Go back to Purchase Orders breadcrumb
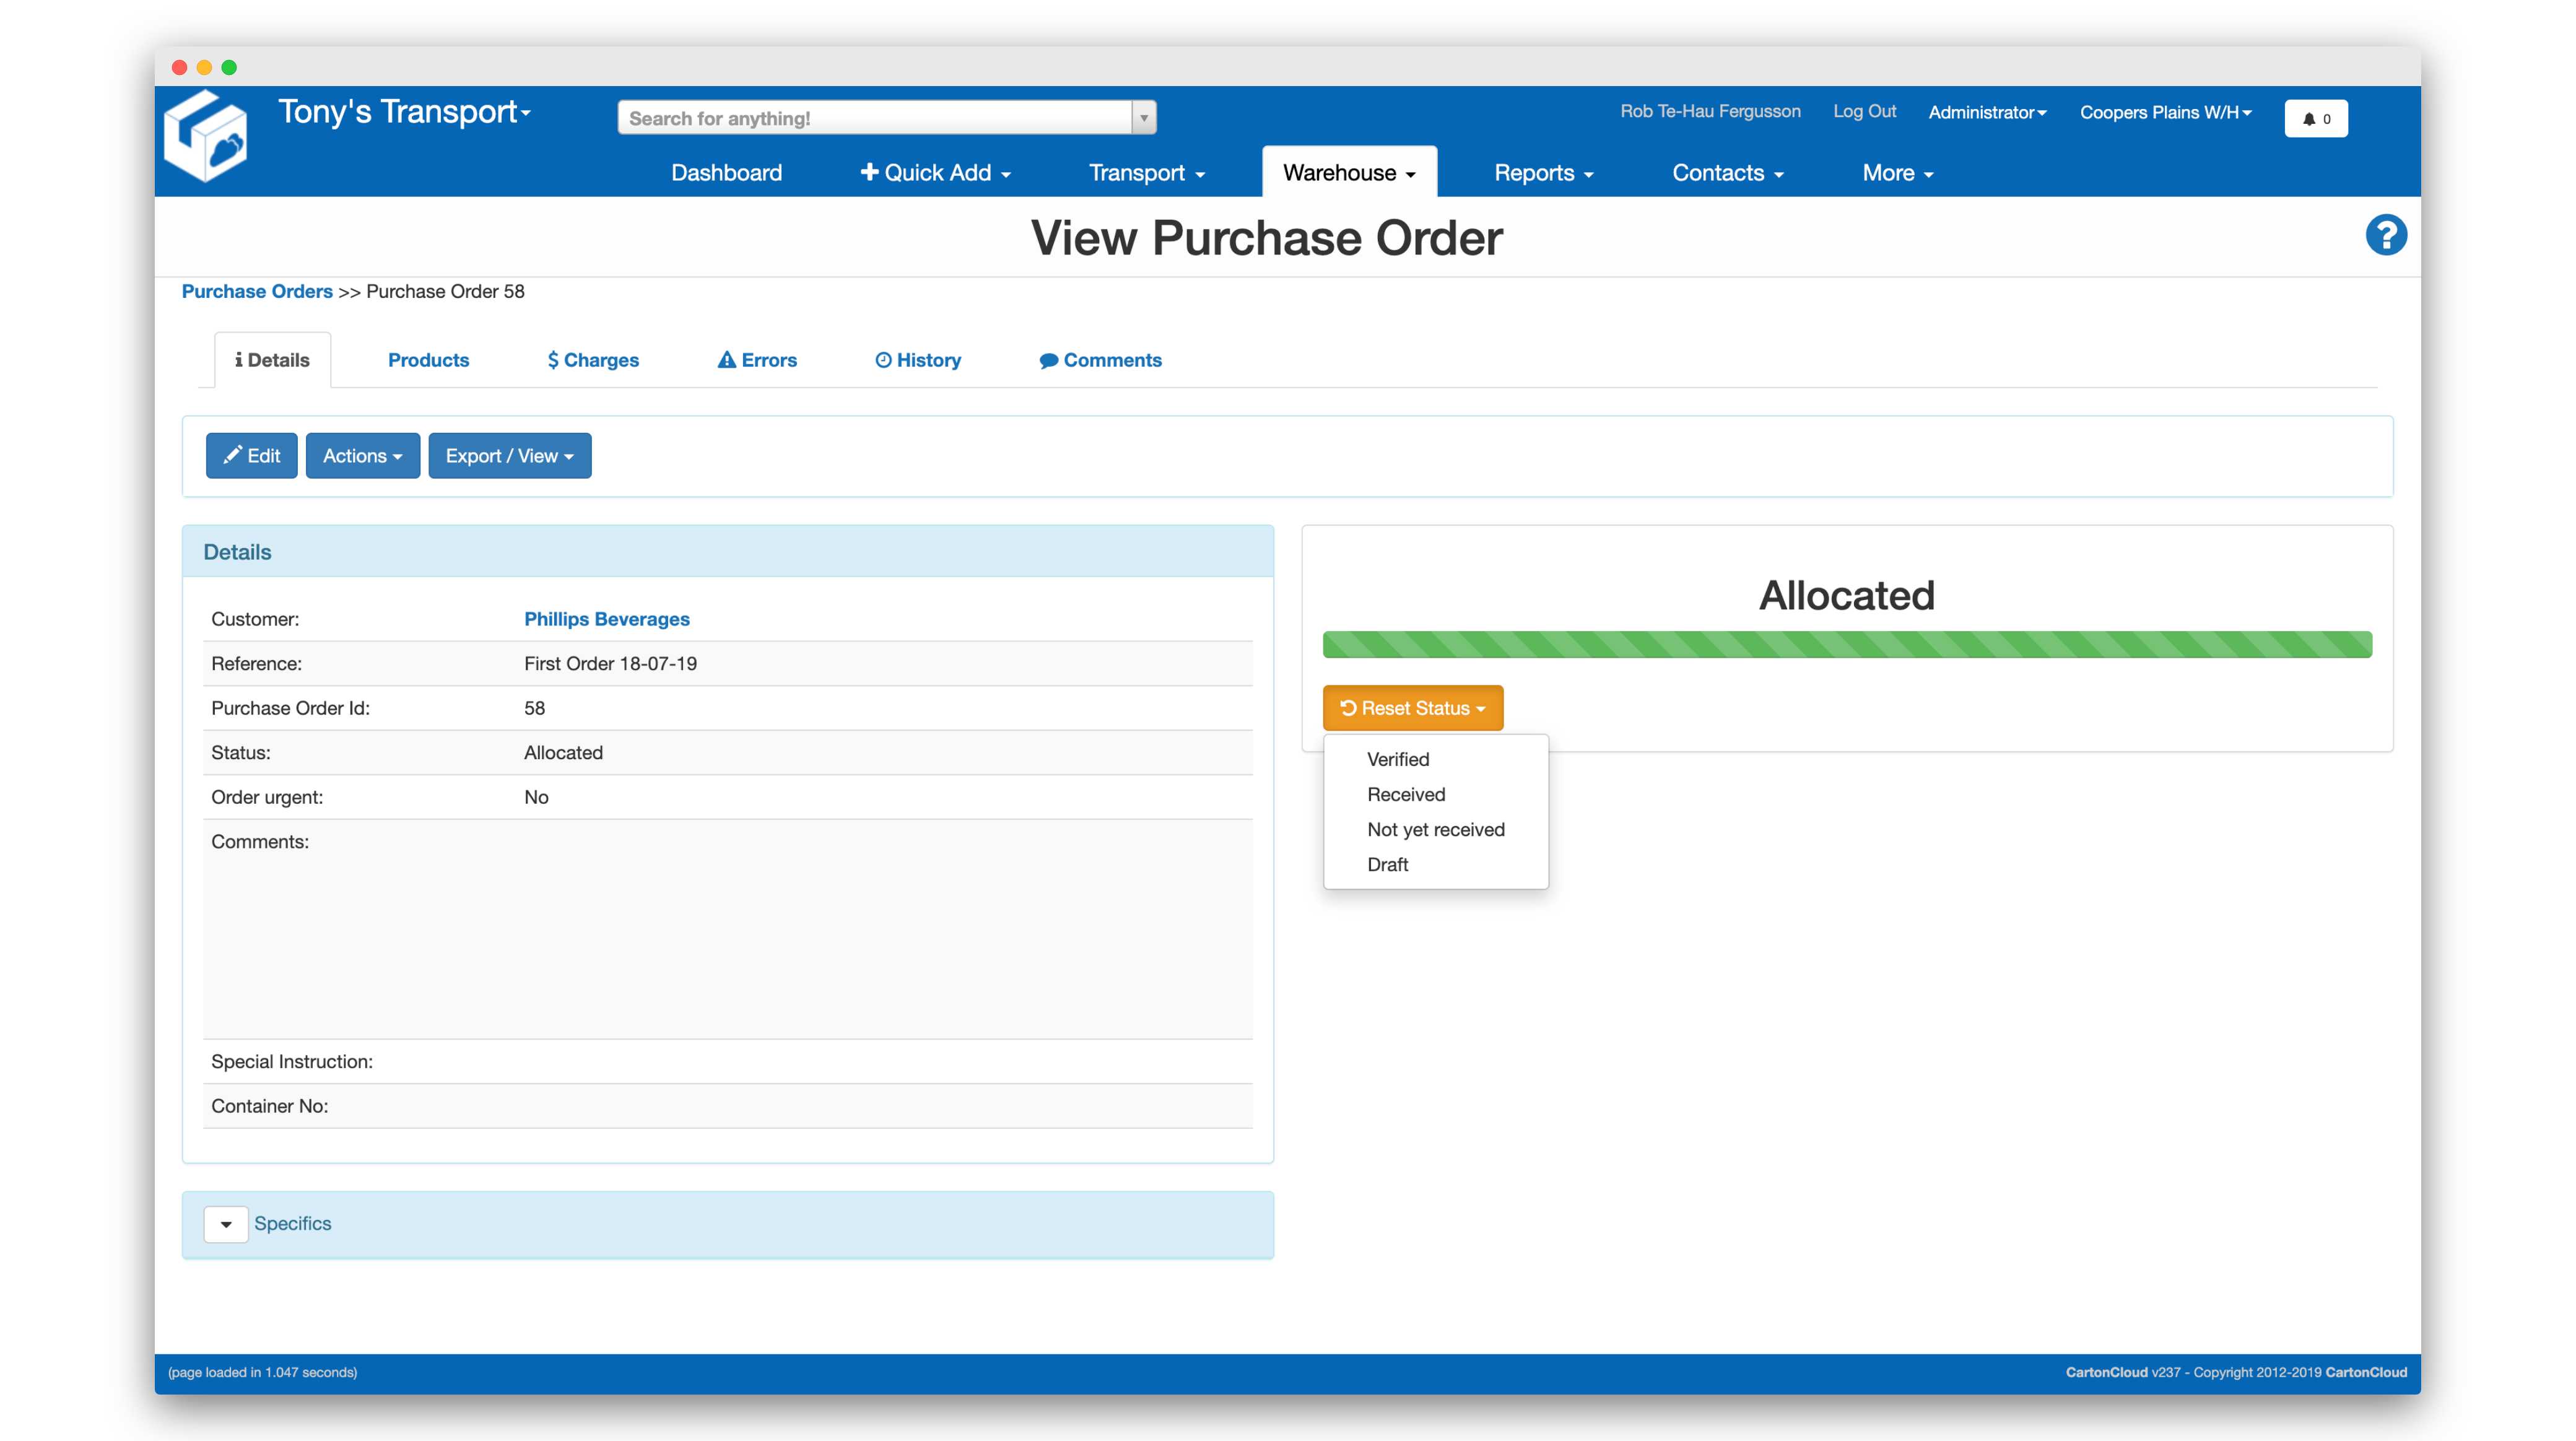Image resolution: width=2576 pixels, height=1441 pixels. pyautogui.click(x=257, y=291)
